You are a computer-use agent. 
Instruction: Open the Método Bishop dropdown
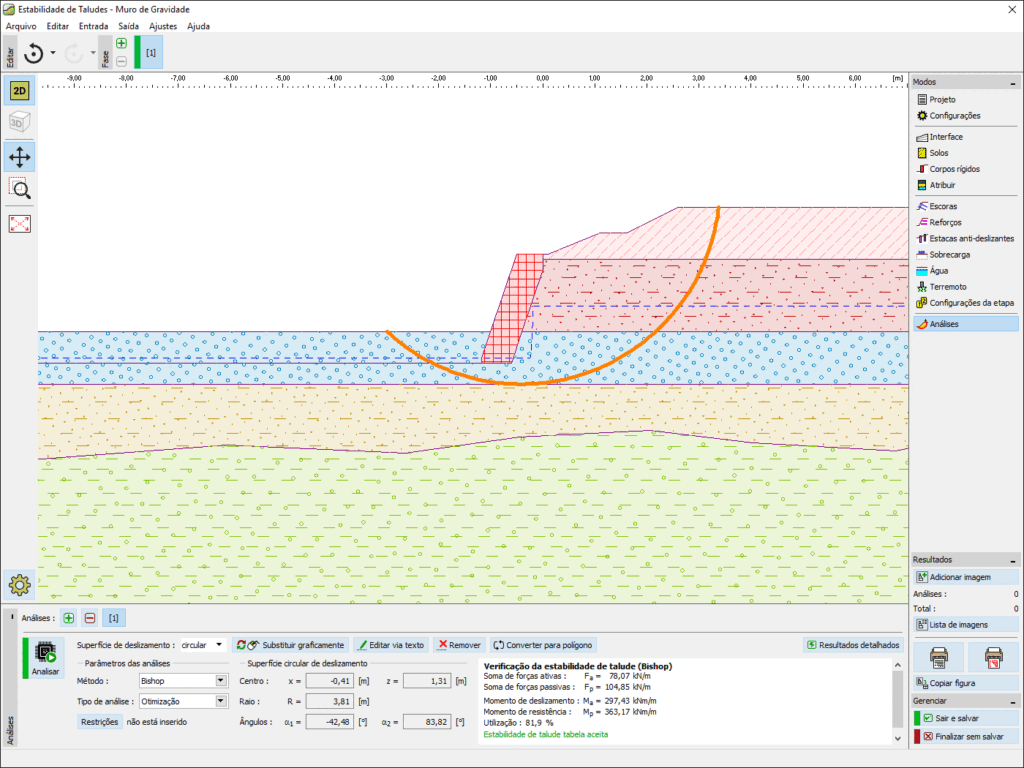tap(183, 681)
